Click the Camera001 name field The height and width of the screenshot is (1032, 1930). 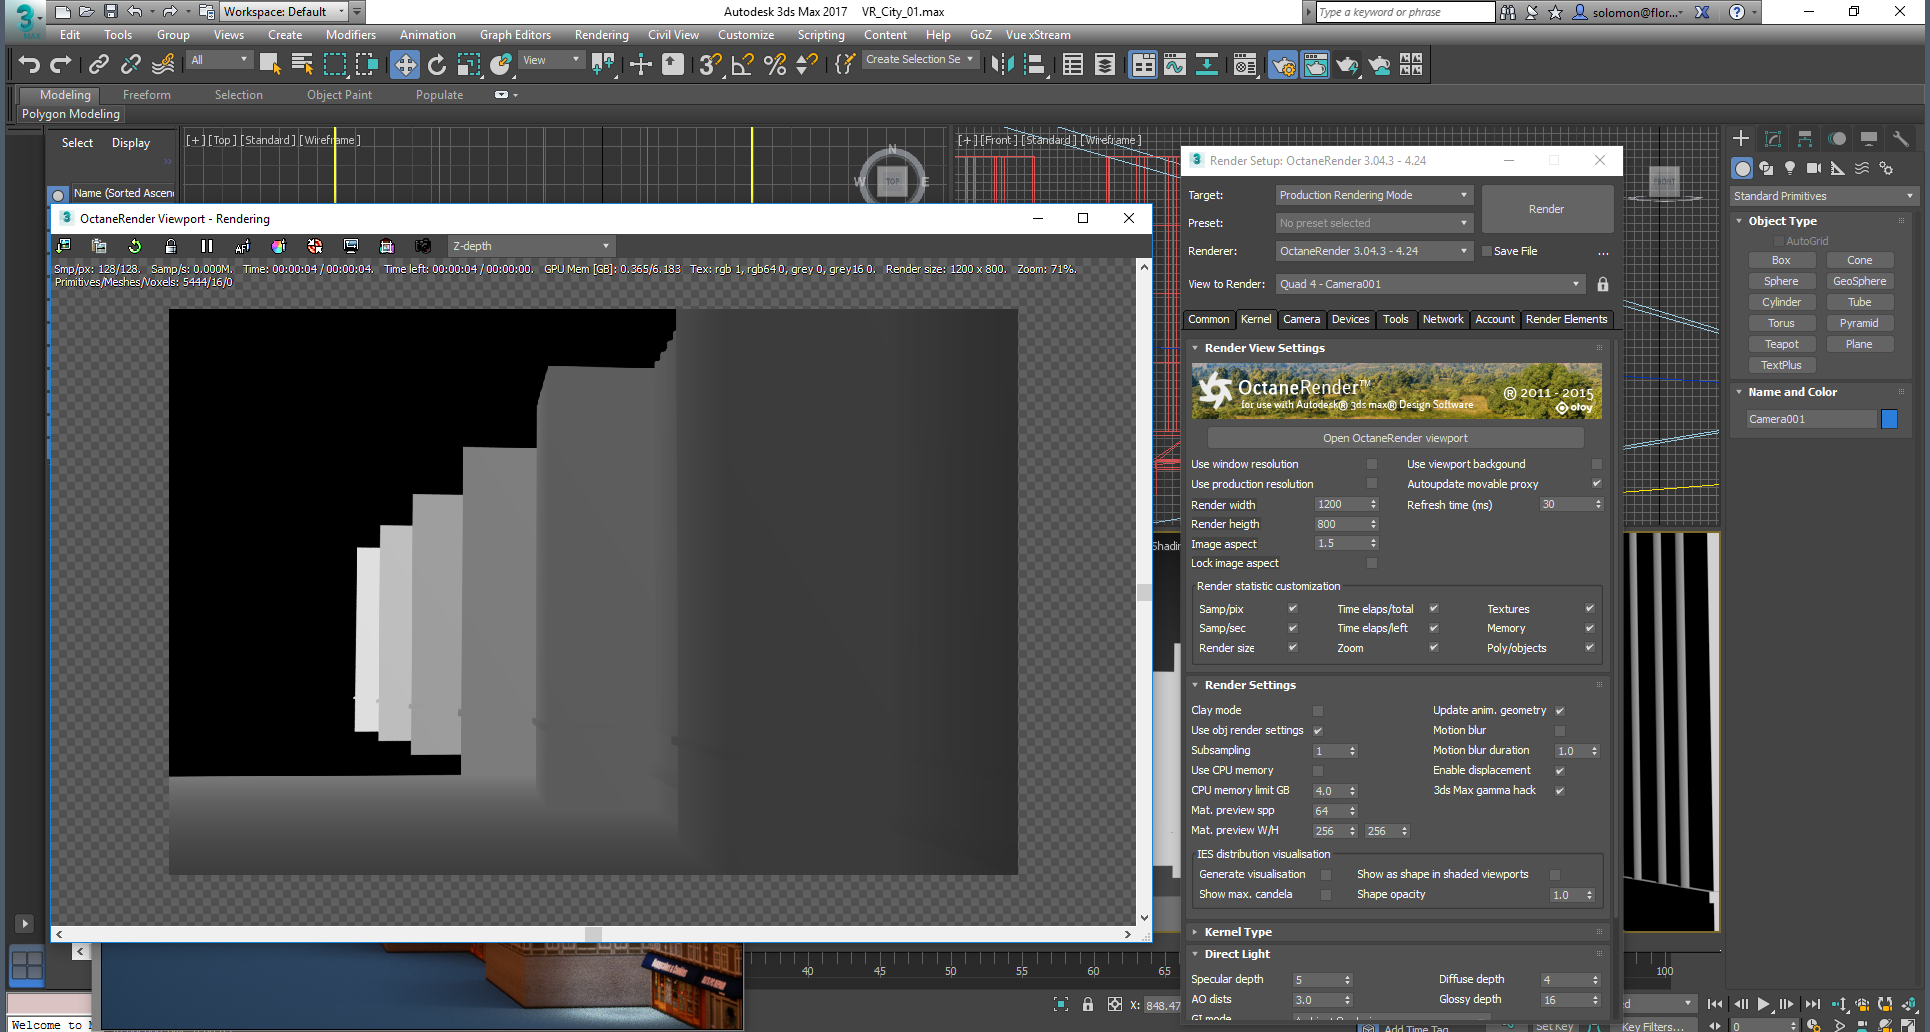tap(1811, 419)
